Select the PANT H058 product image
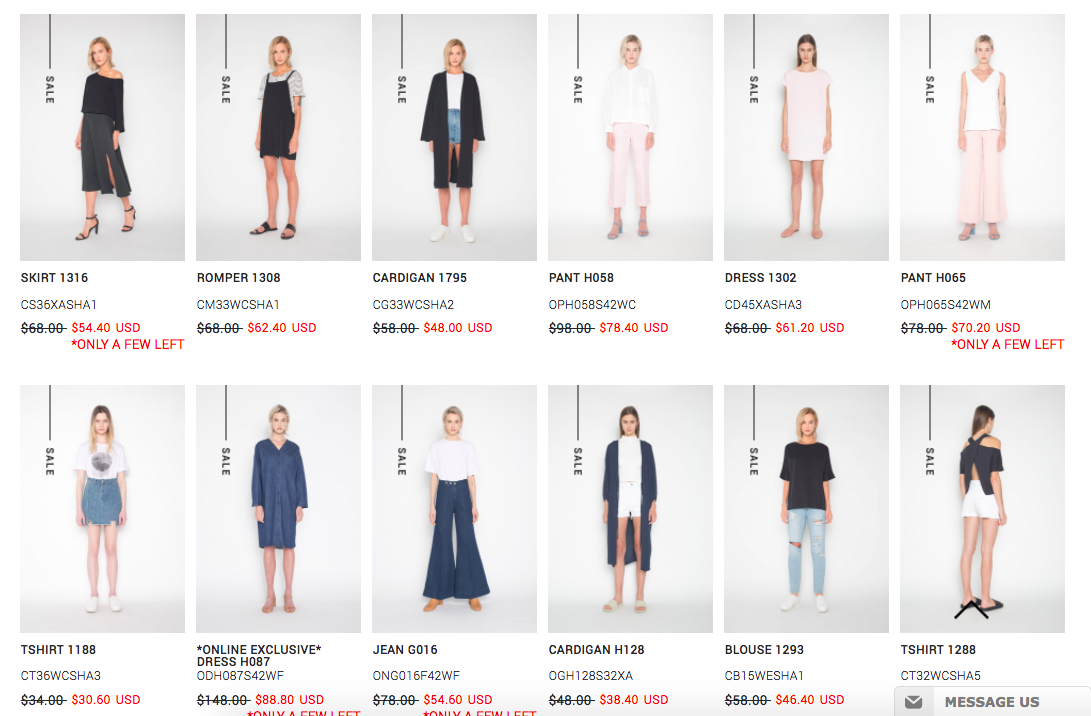 [630, 138]
